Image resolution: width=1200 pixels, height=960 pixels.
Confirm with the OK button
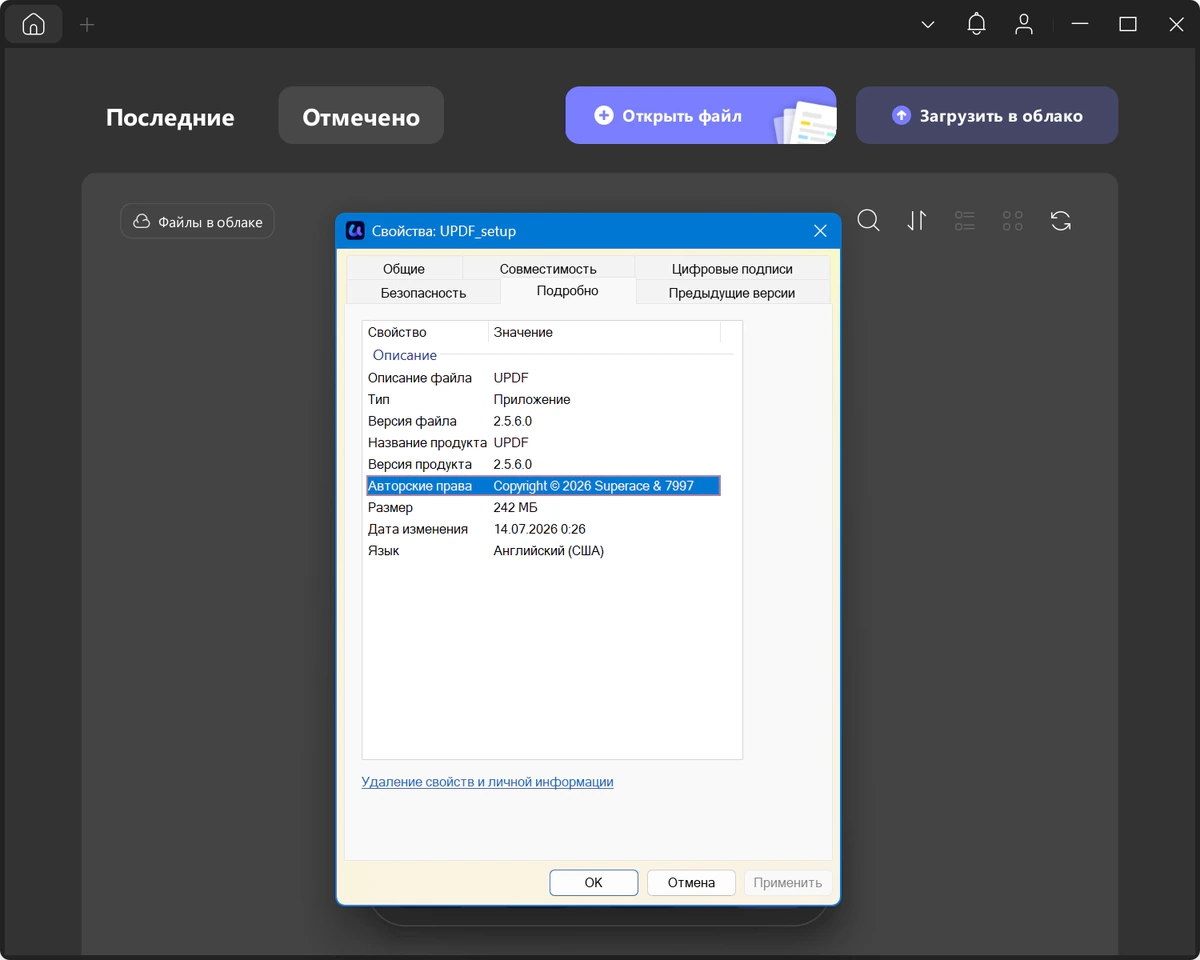(593, 882)
